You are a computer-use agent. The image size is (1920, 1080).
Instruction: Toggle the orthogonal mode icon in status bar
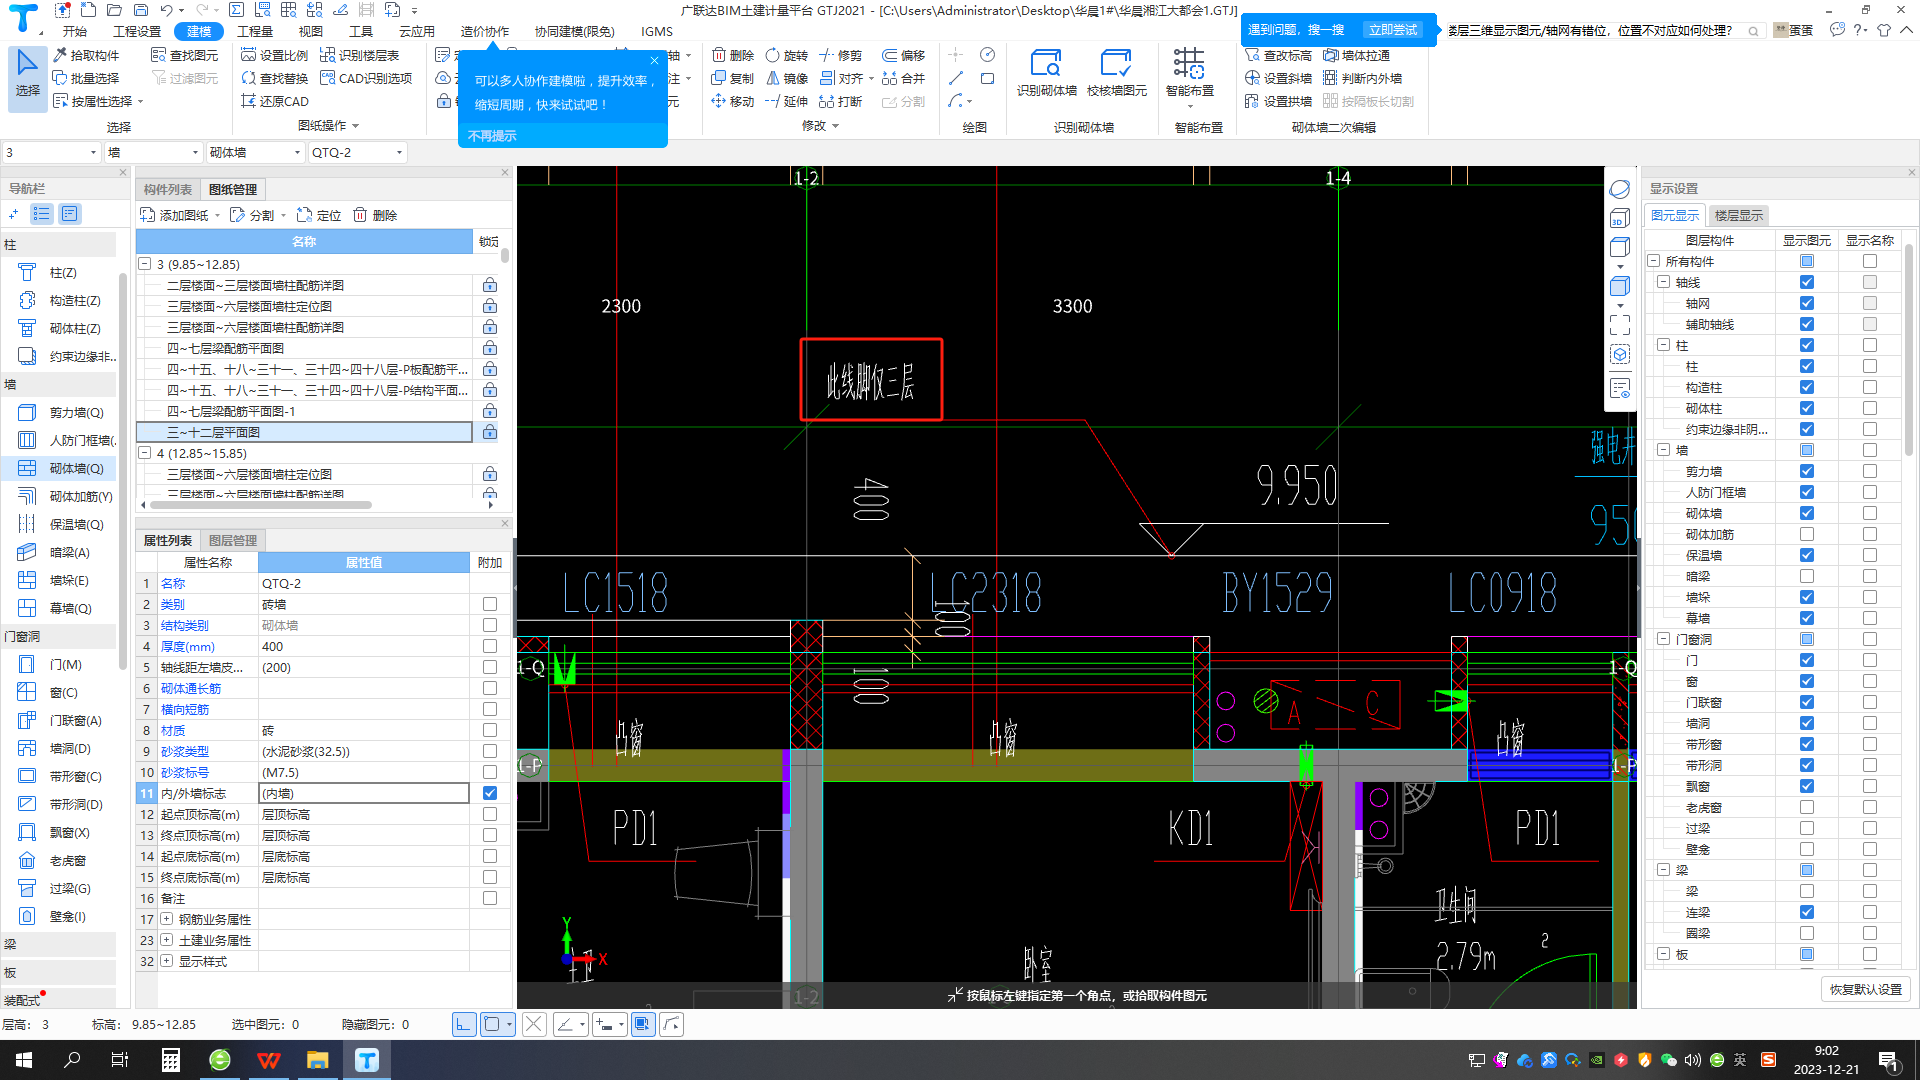[x=464, y=1024]
